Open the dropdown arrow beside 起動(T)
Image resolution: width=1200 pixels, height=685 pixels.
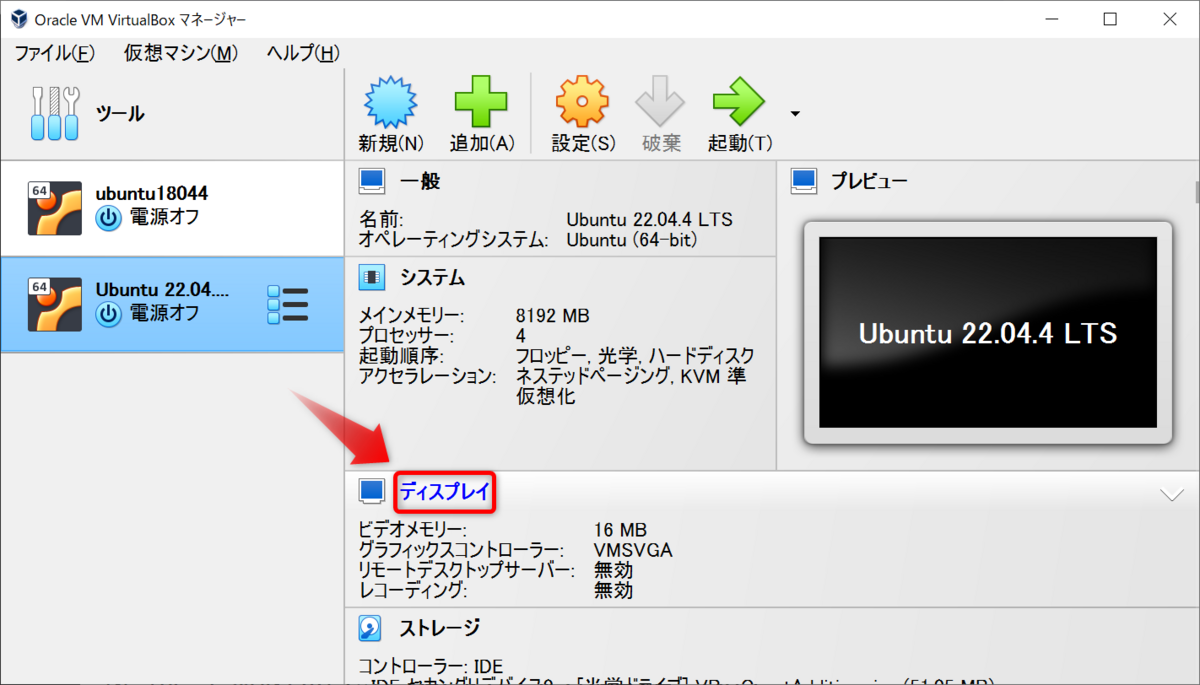tap(795, 114)
